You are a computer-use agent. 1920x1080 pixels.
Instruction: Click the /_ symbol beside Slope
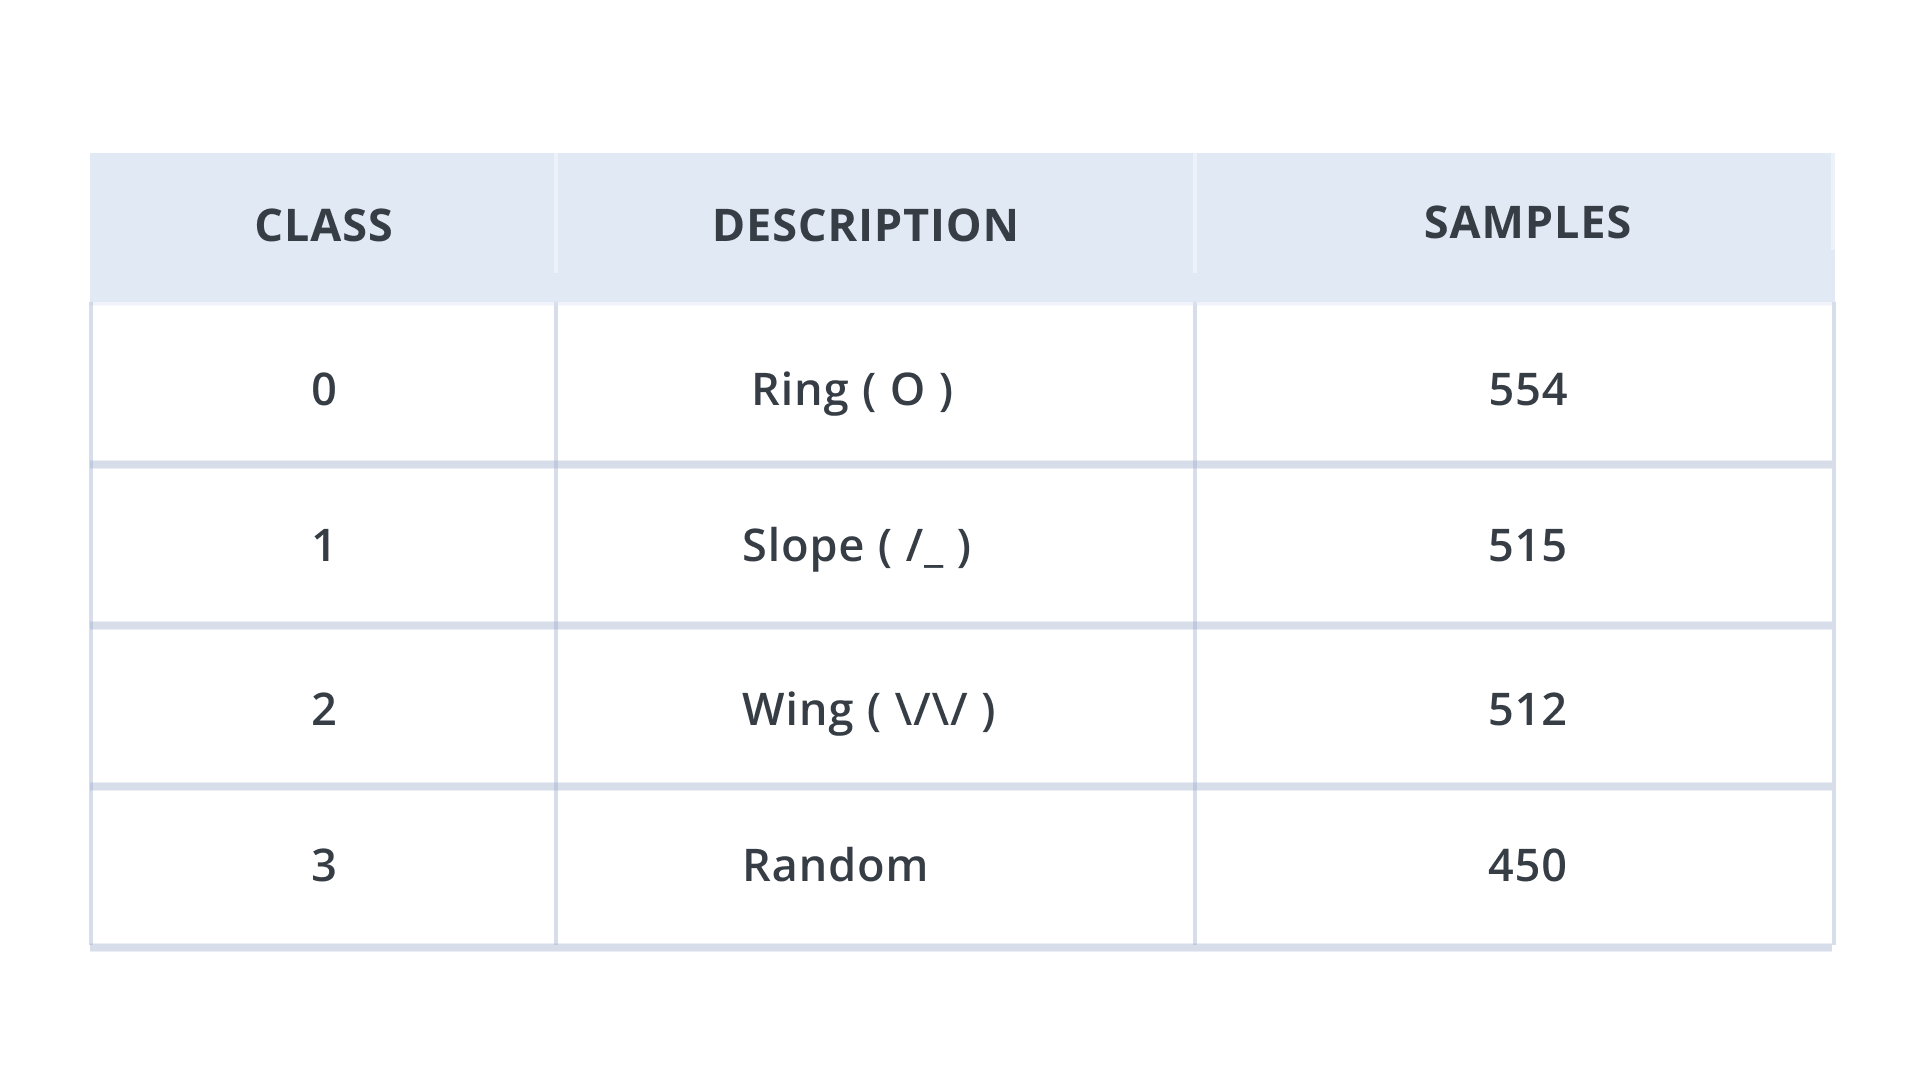(x=925, y=546)
